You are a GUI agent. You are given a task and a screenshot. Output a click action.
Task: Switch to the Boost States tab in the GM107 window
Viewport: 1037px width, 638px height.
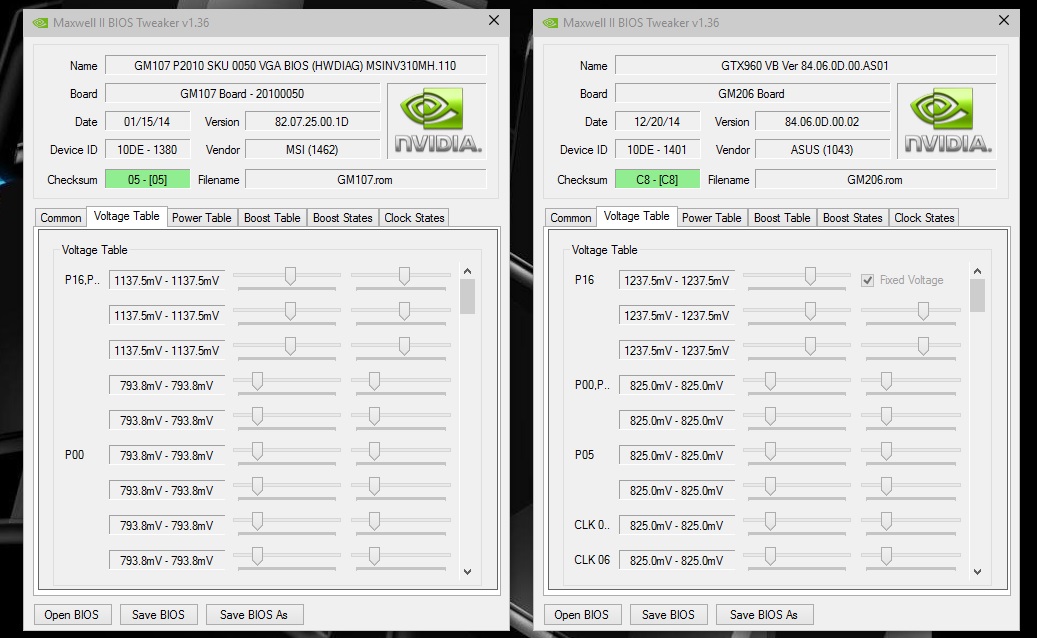pos(343,218)
